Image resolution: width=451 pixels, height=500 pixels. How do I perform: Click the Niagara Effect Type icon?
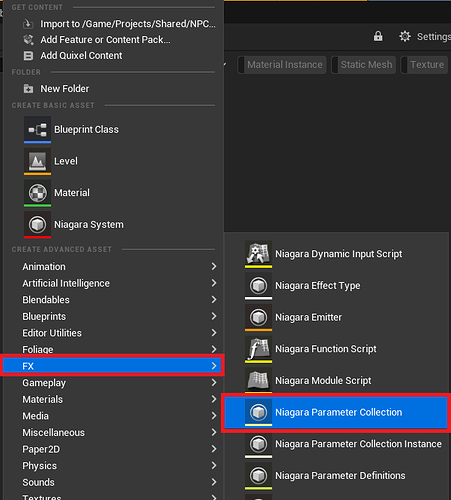click(x=258, y=286)
